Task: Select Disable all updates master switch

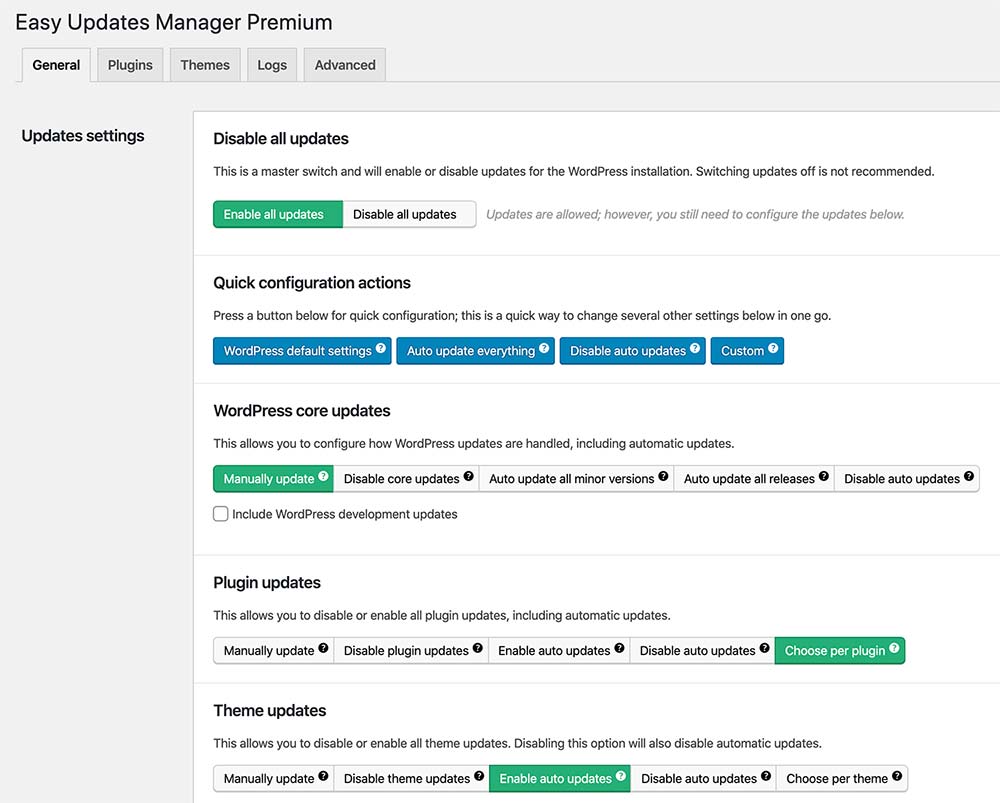Action: click(405, 214)
